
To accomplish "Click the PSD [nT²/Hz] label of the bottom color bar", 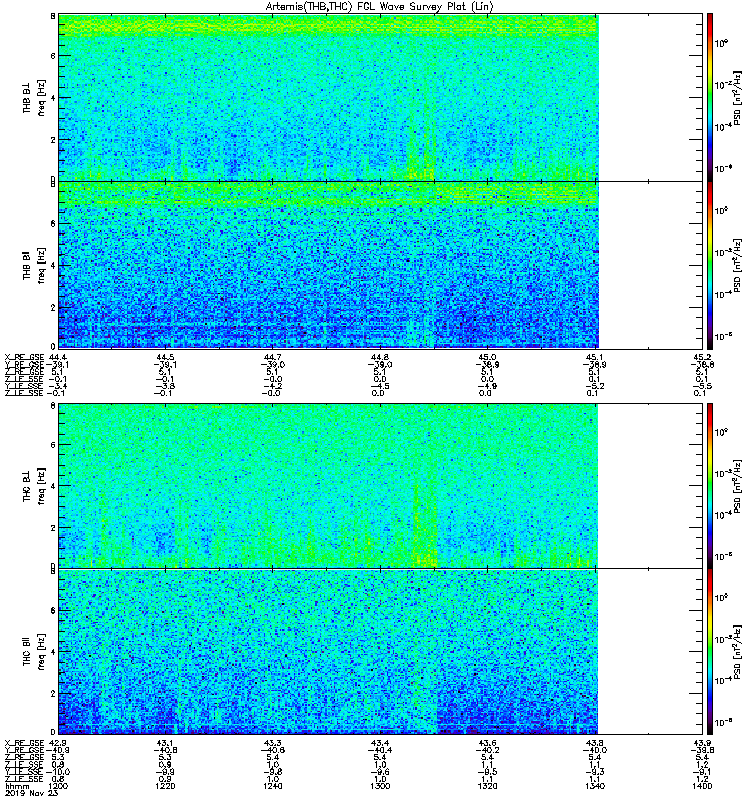I will pyautogui.click(x=737, y=652).
